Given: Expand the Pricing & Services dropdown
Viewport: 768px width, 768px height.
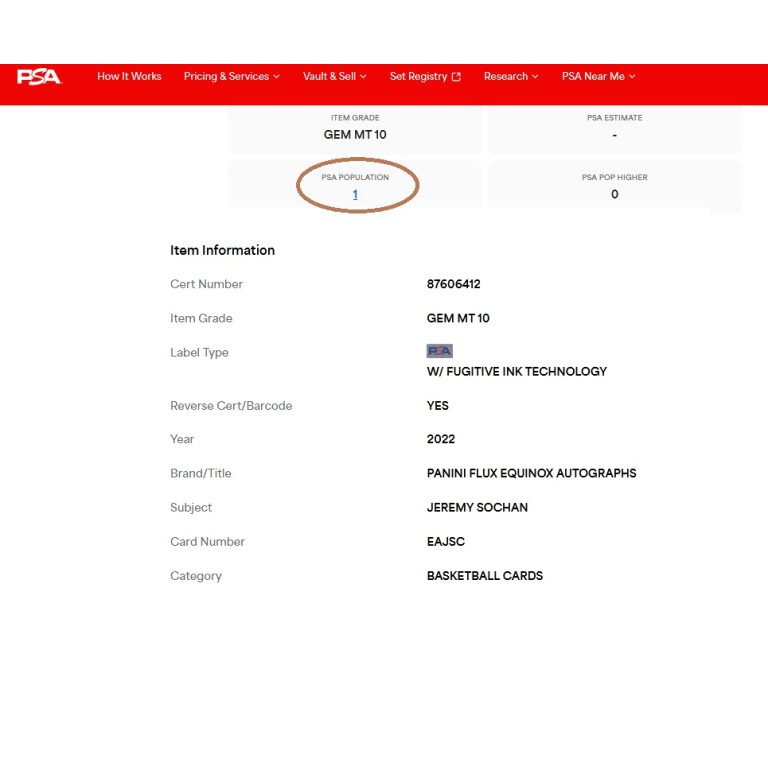Looking at the screenshot, I should click(231, 76).
